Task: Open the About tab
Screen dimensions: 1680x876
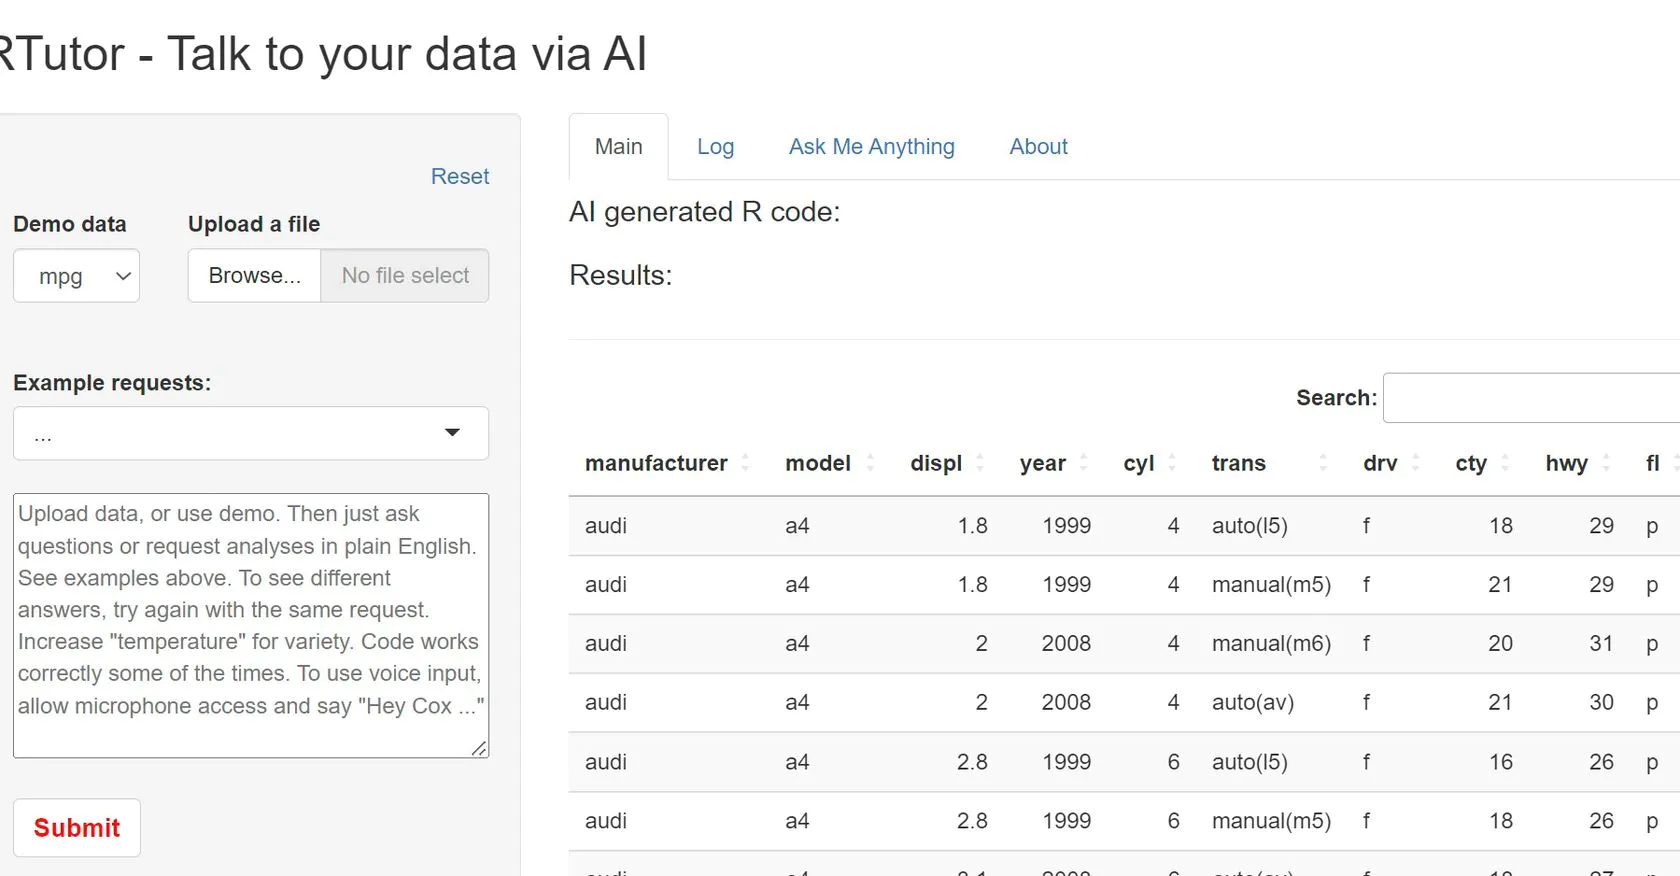Action: [1038, 147]
